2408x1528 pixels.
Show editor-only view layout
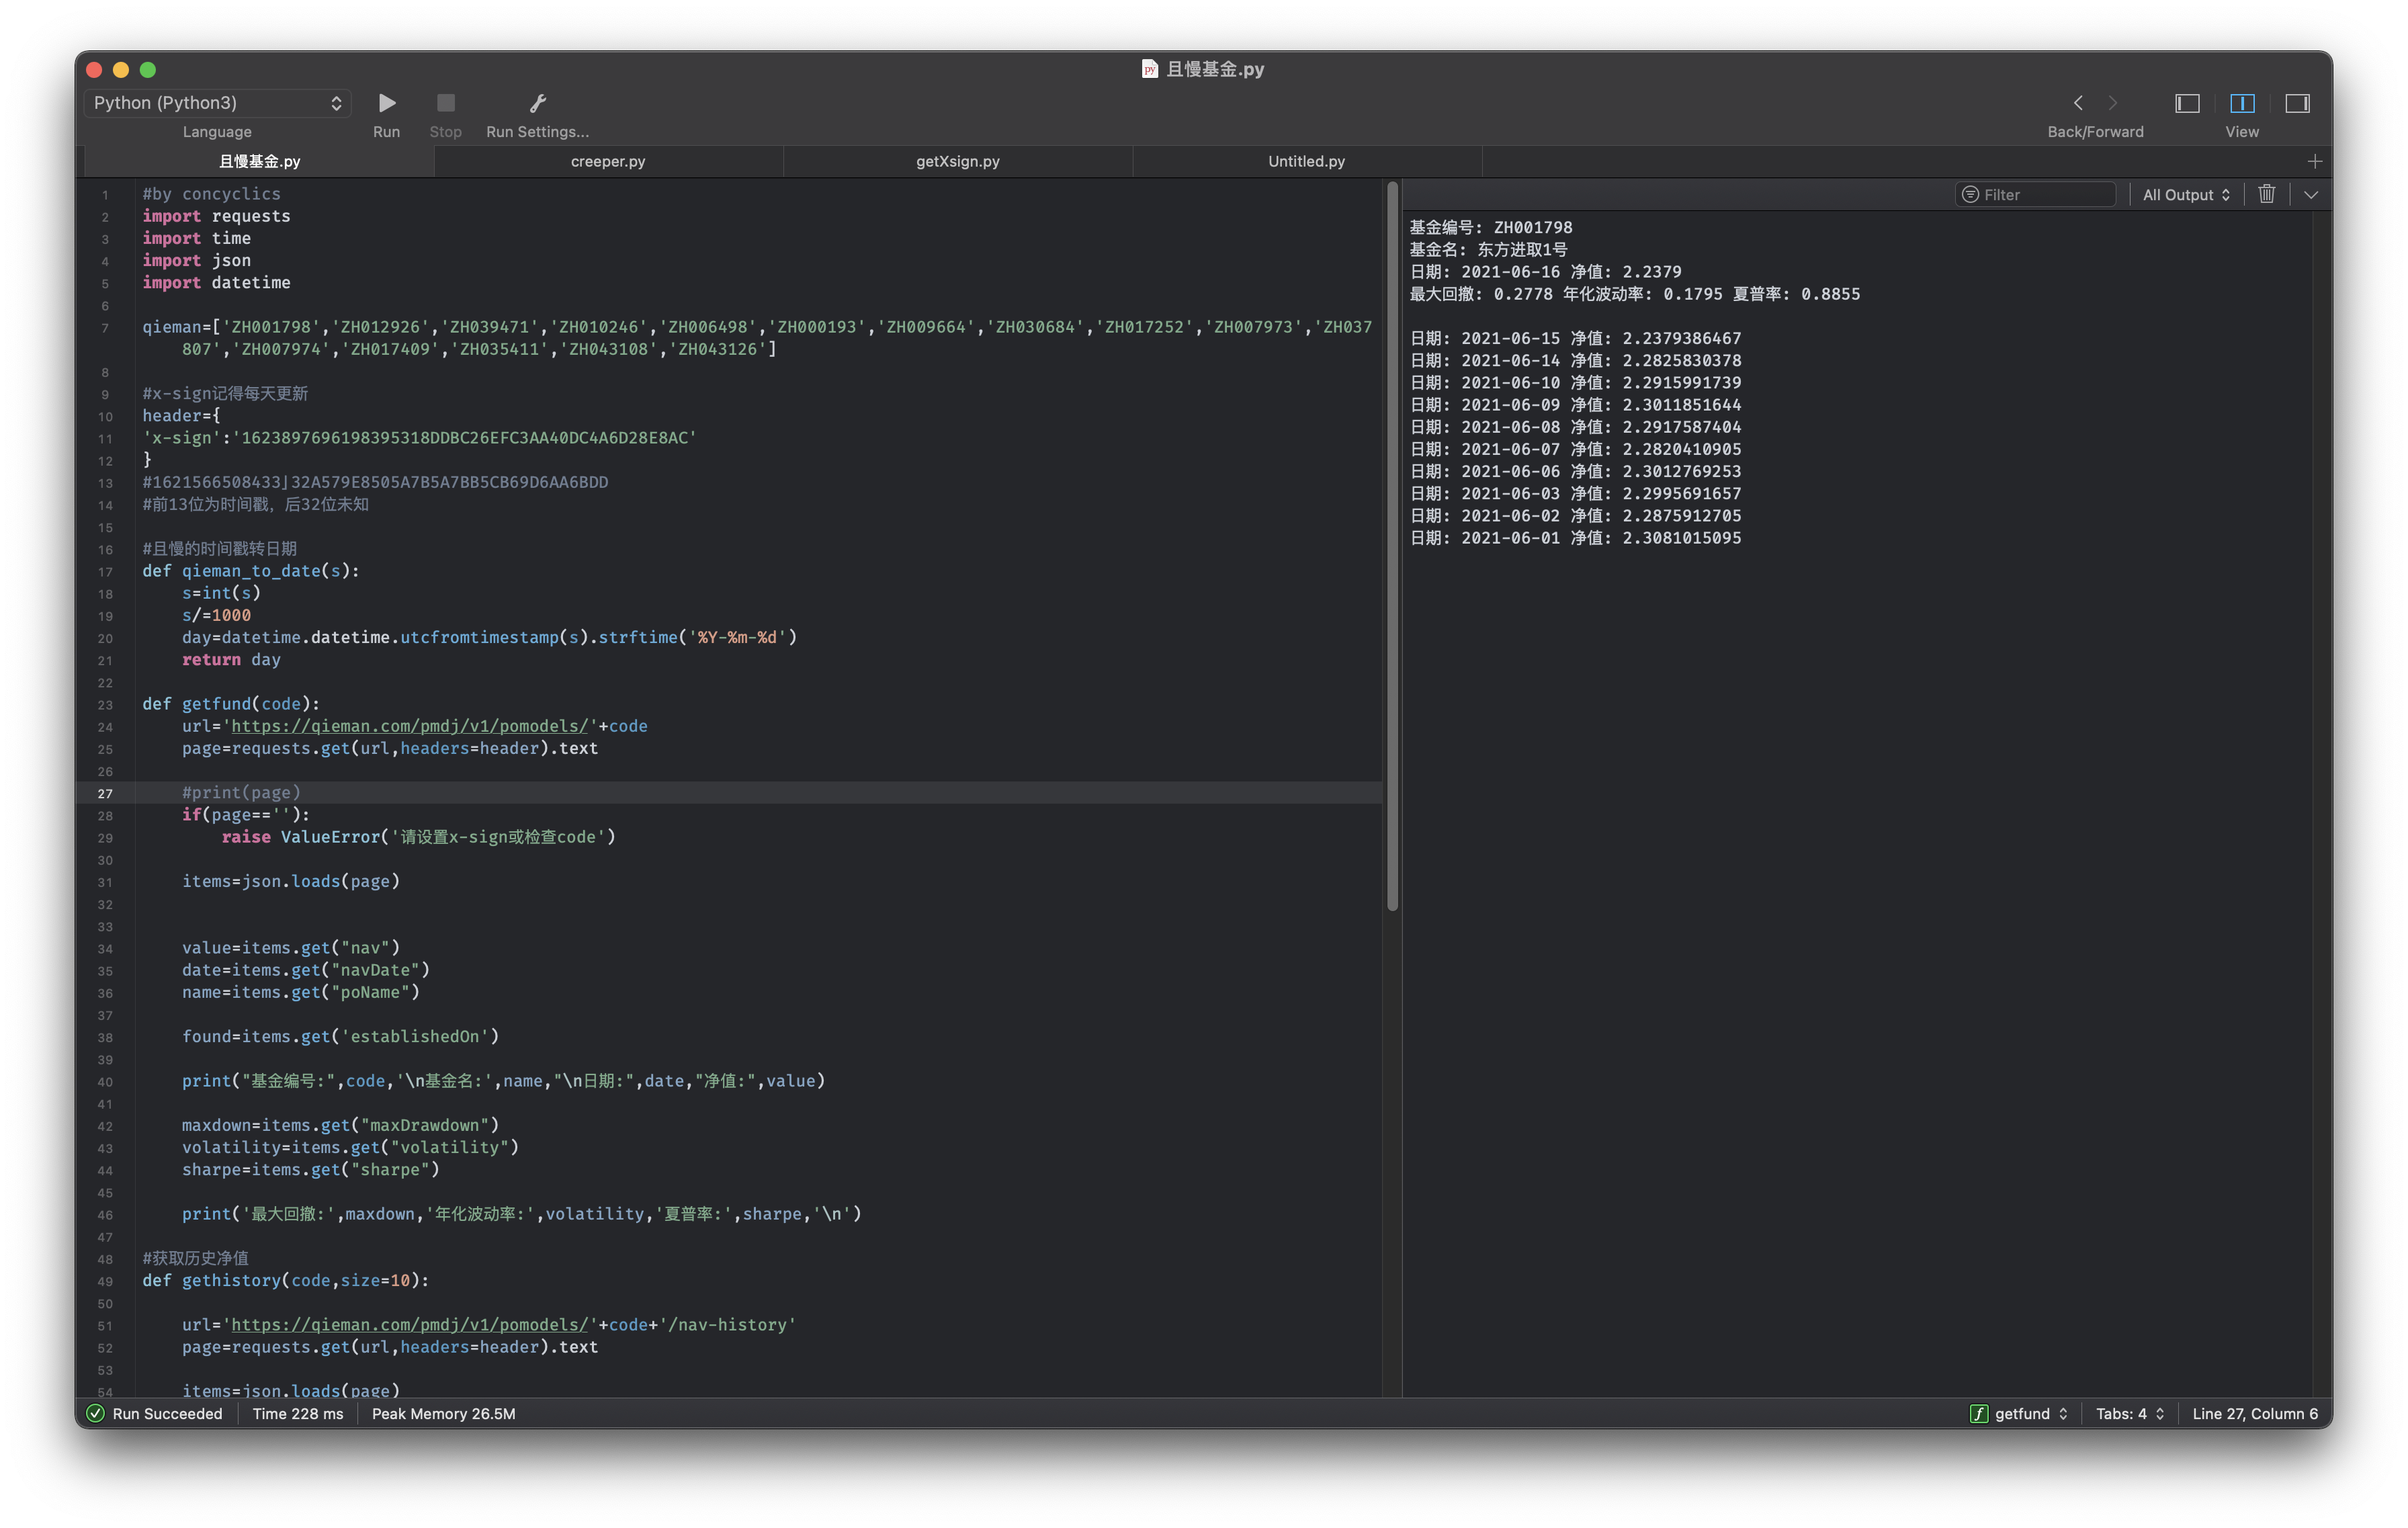pos(2187,103)
